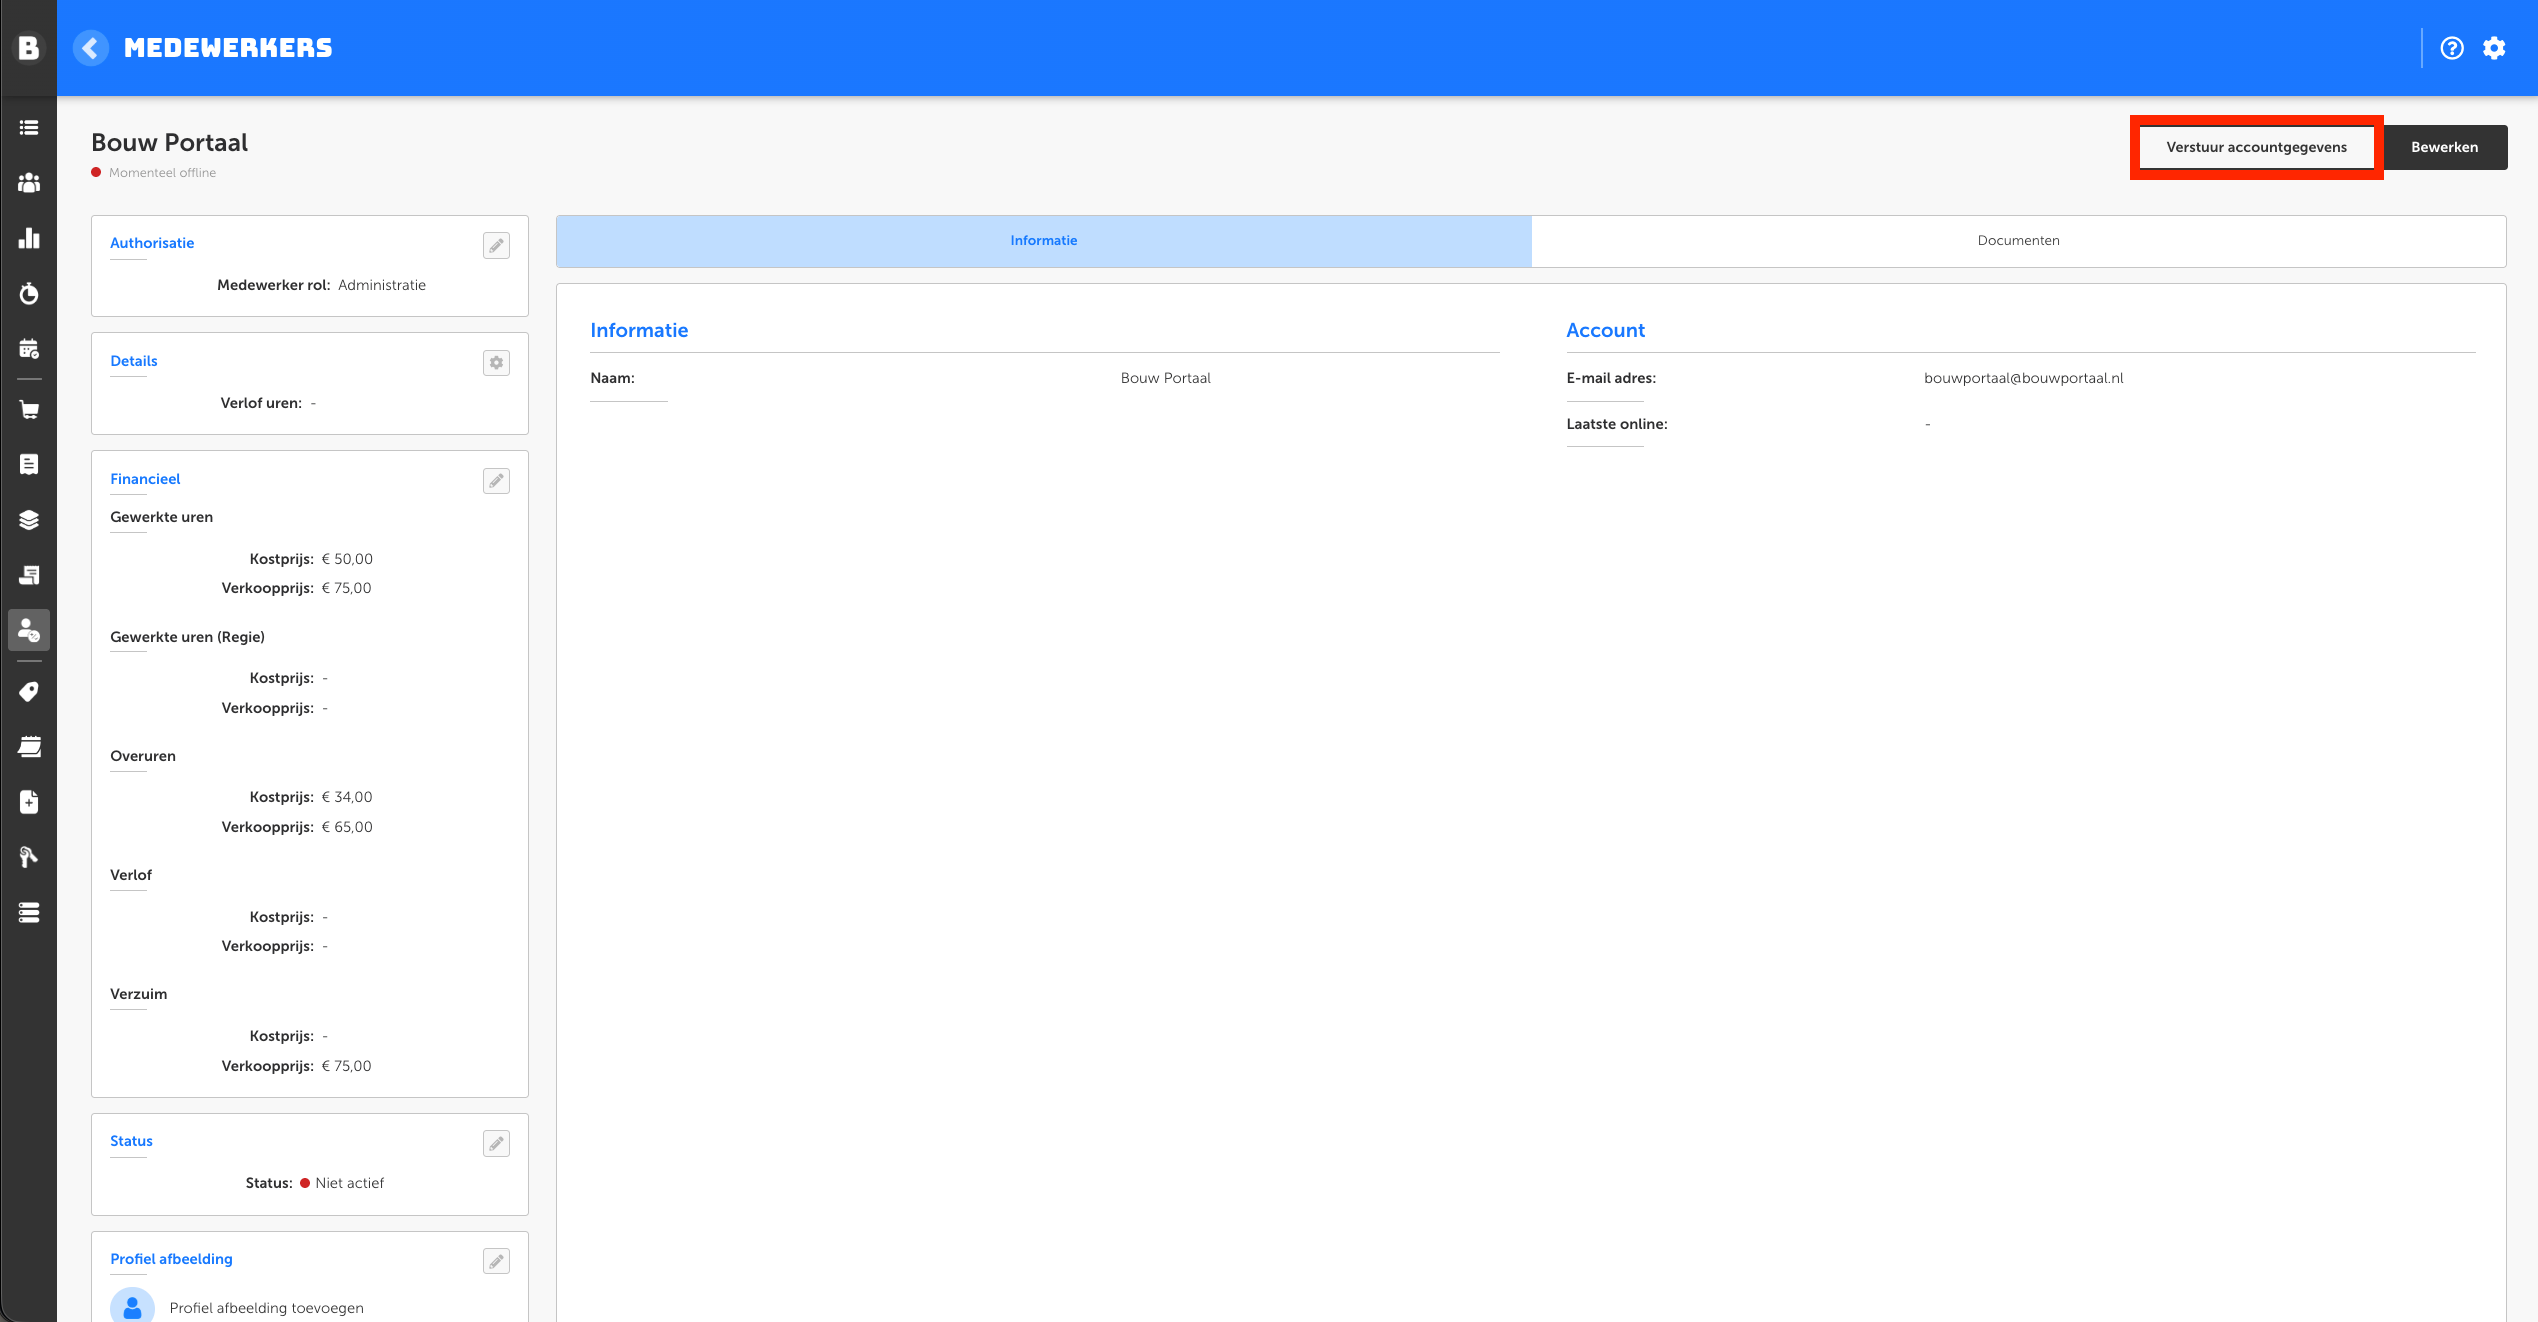2538x1322 pixels.
Task: Edit the Financieel card with the pencil
Action: pyautogui.click(x=496, y=481)
